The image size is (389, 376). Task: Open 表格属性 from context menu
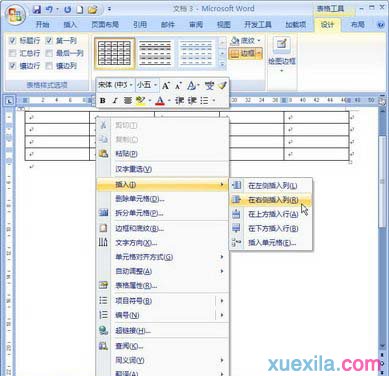click(162, 286)
